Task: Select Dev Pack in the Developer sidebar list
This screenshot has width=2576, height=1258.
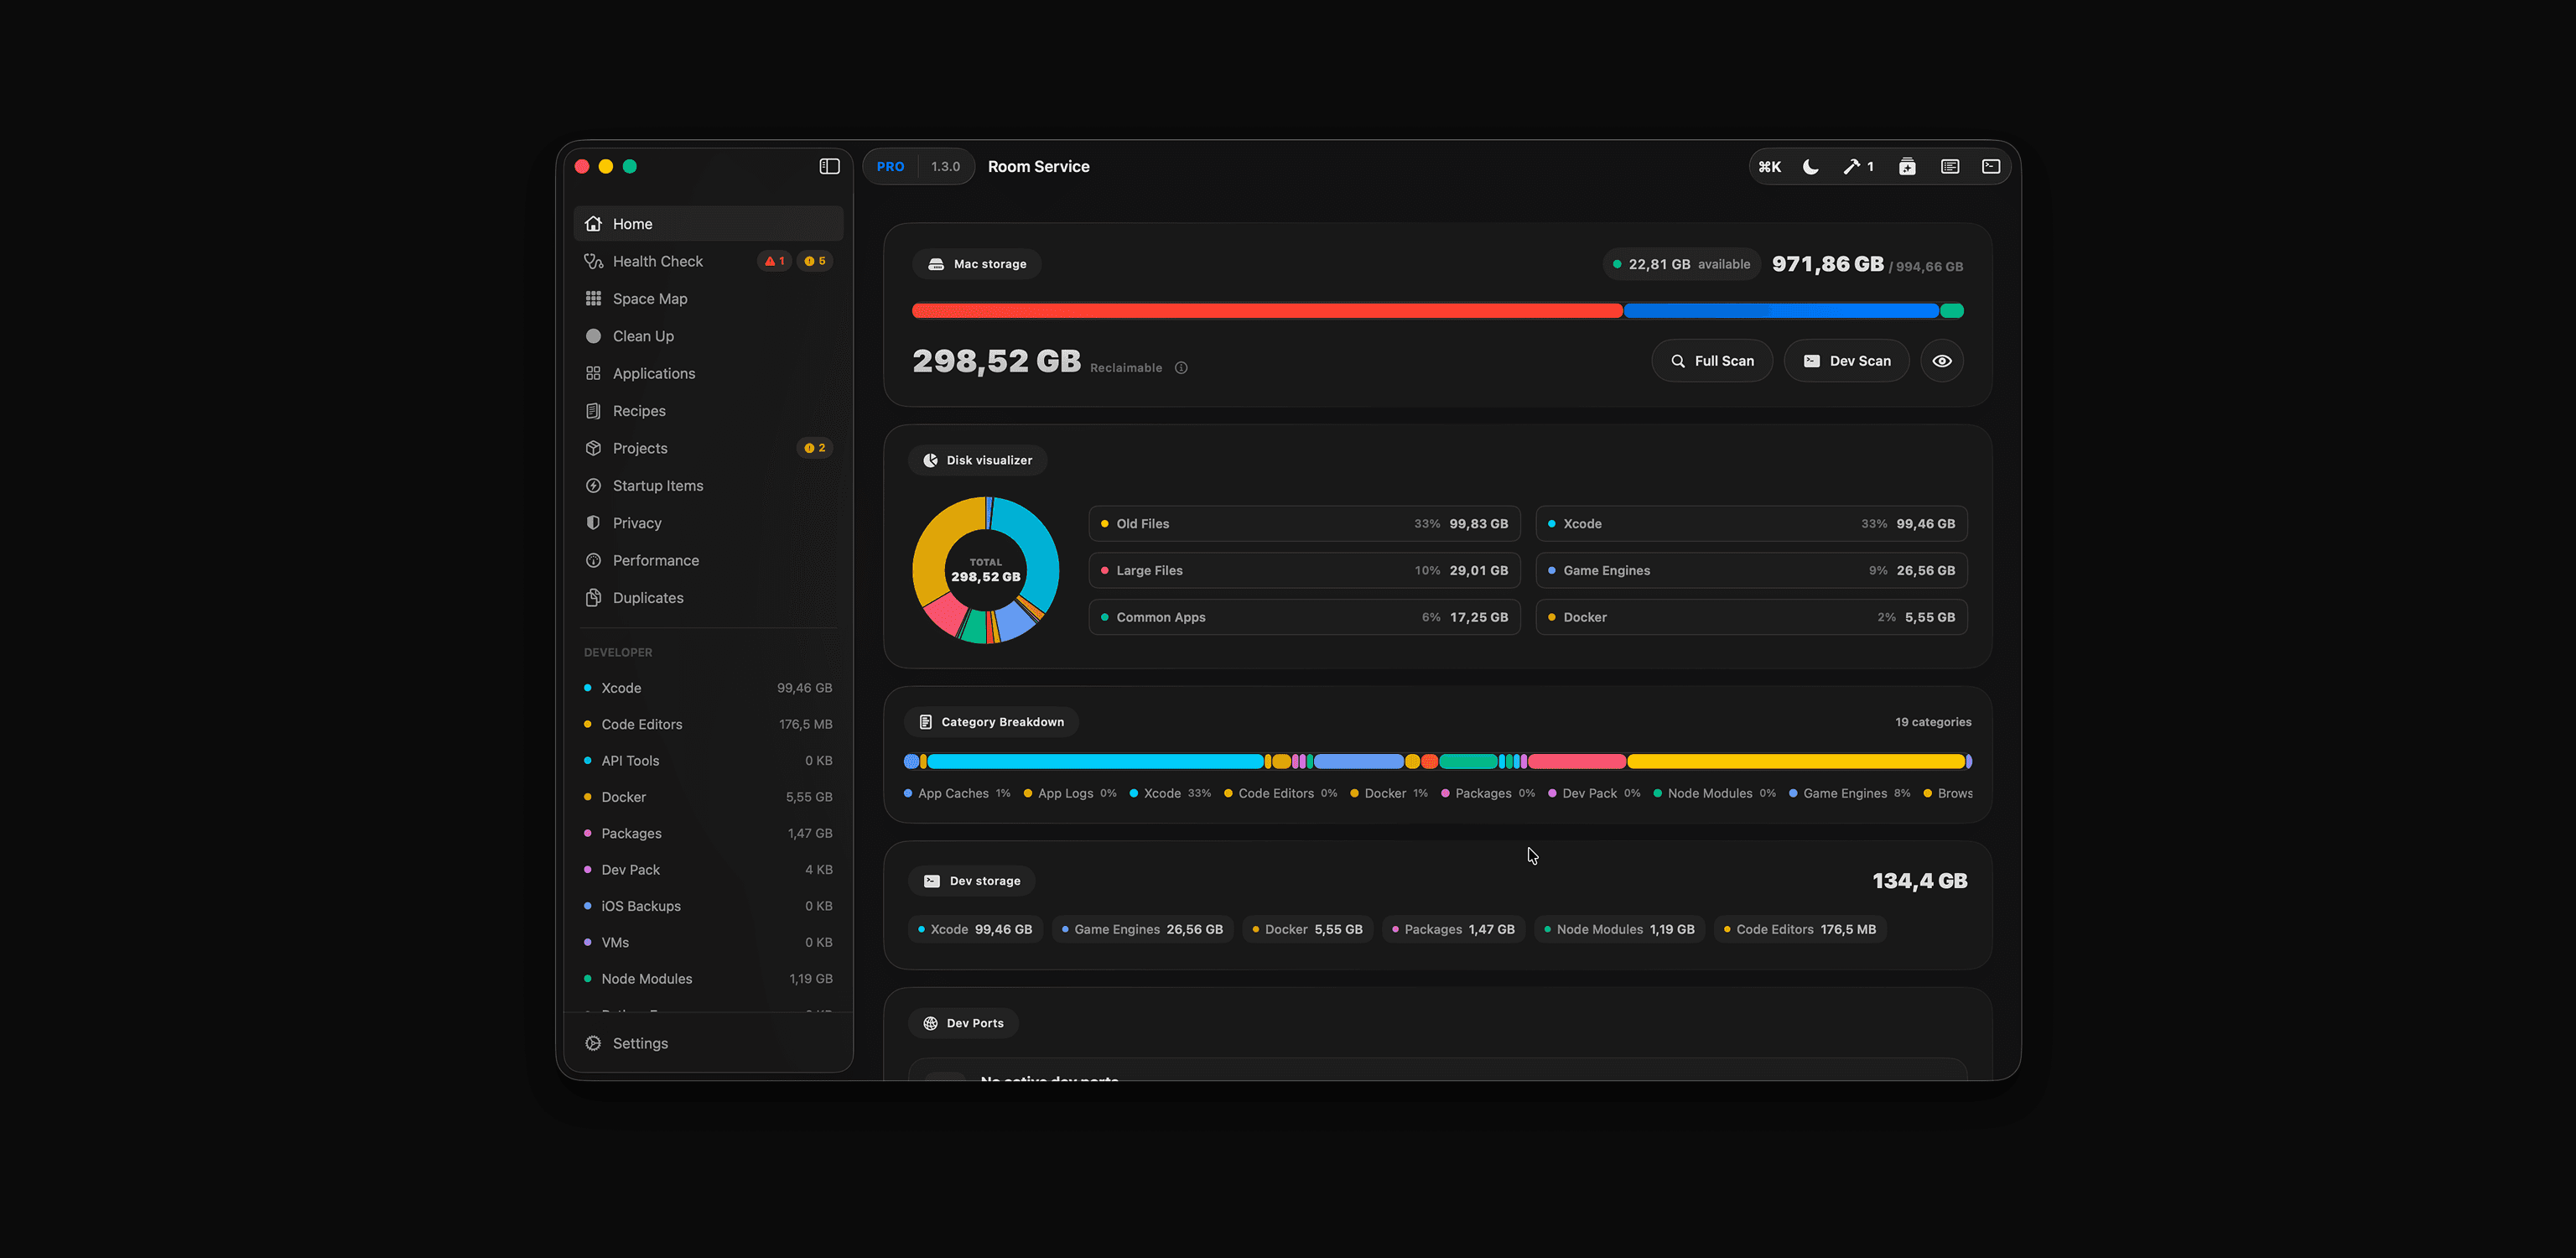Action: pyautogui.click(x=708, y=870)
